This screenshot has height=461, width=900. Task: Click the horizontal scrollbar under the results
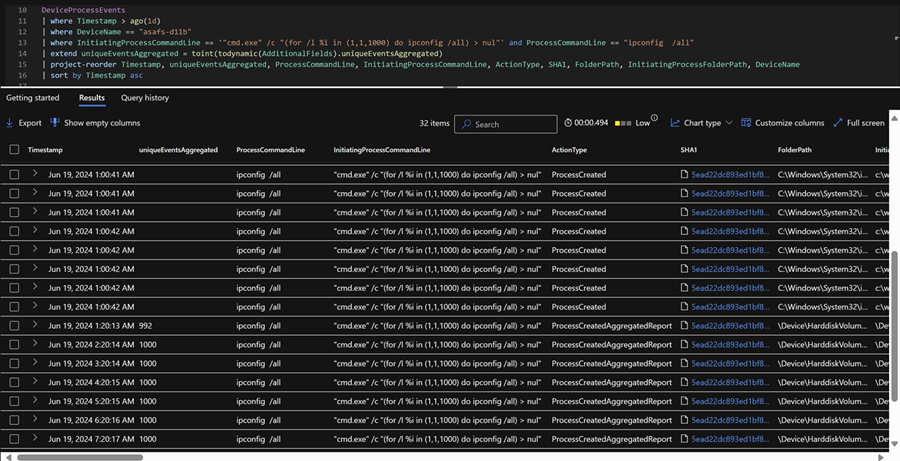[400, 457]
